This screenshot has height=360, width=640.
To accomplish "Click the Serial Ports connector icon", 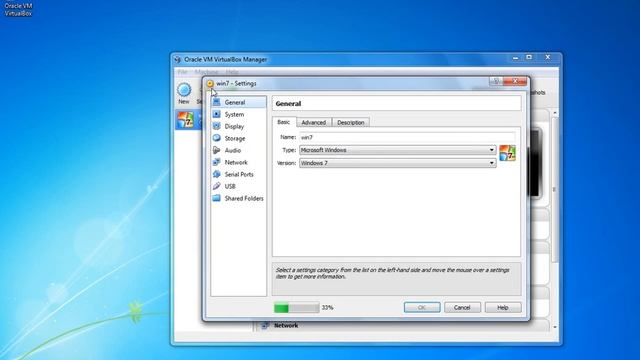I will tap(217, 174).
